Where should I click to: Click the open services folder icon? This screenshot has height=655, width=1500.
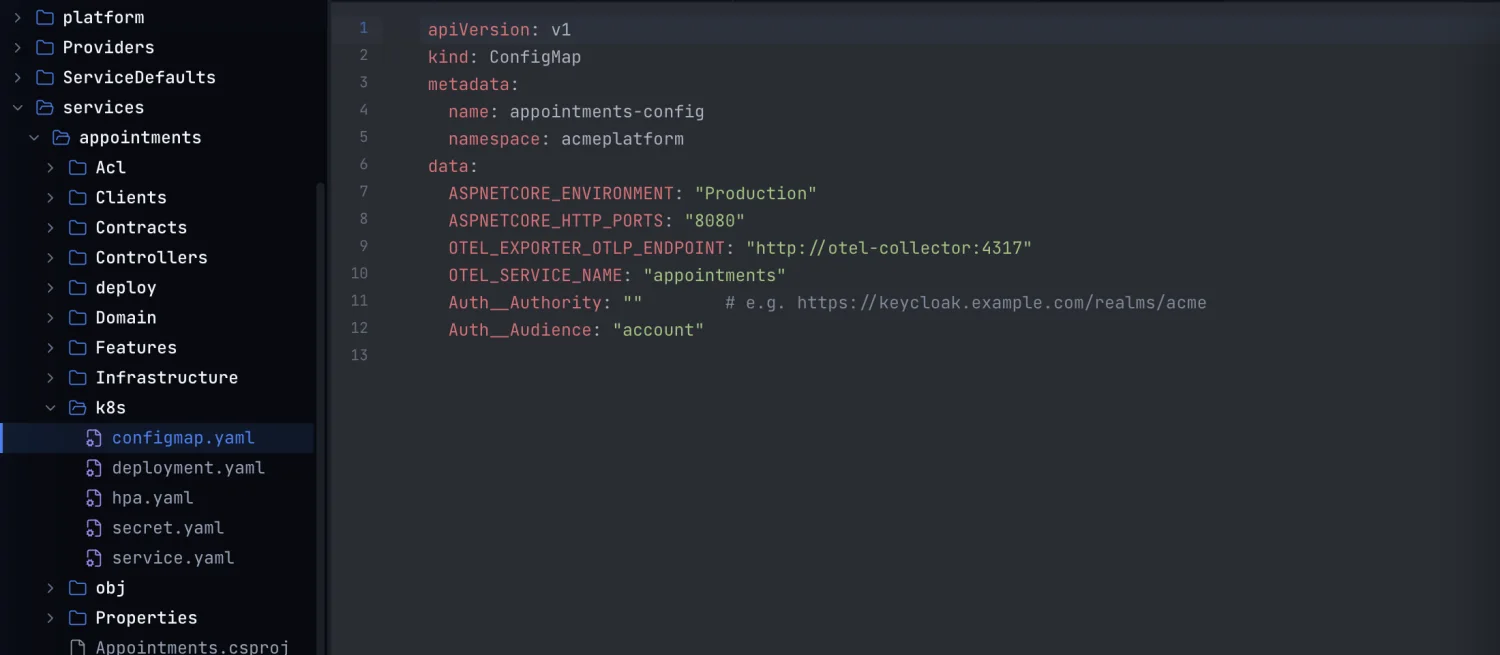pyautogui.click(x=44, y=108)
